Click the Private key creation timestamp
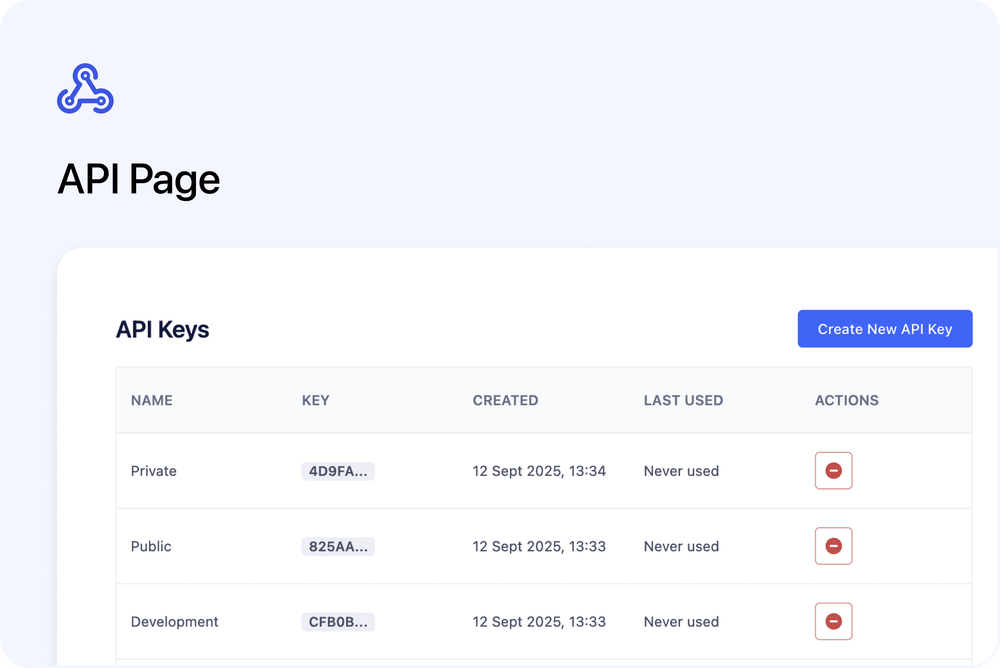Image resolution: width=1000 pixels, height=668 pixels. (540, 470)
